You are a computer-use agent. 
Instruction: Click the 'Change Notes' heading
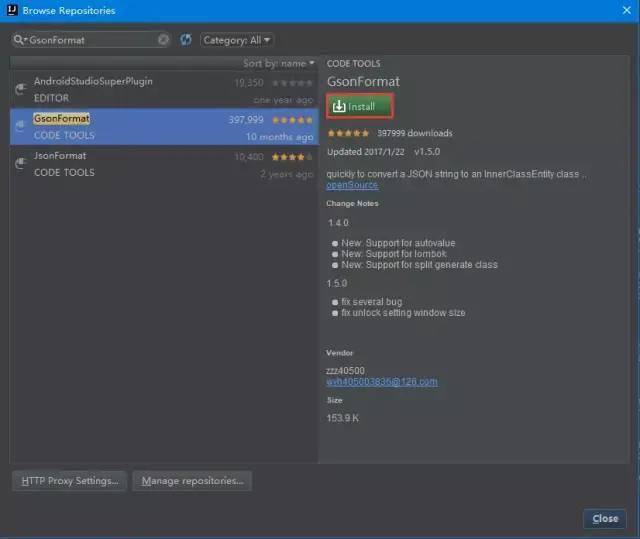click(352, 204)
